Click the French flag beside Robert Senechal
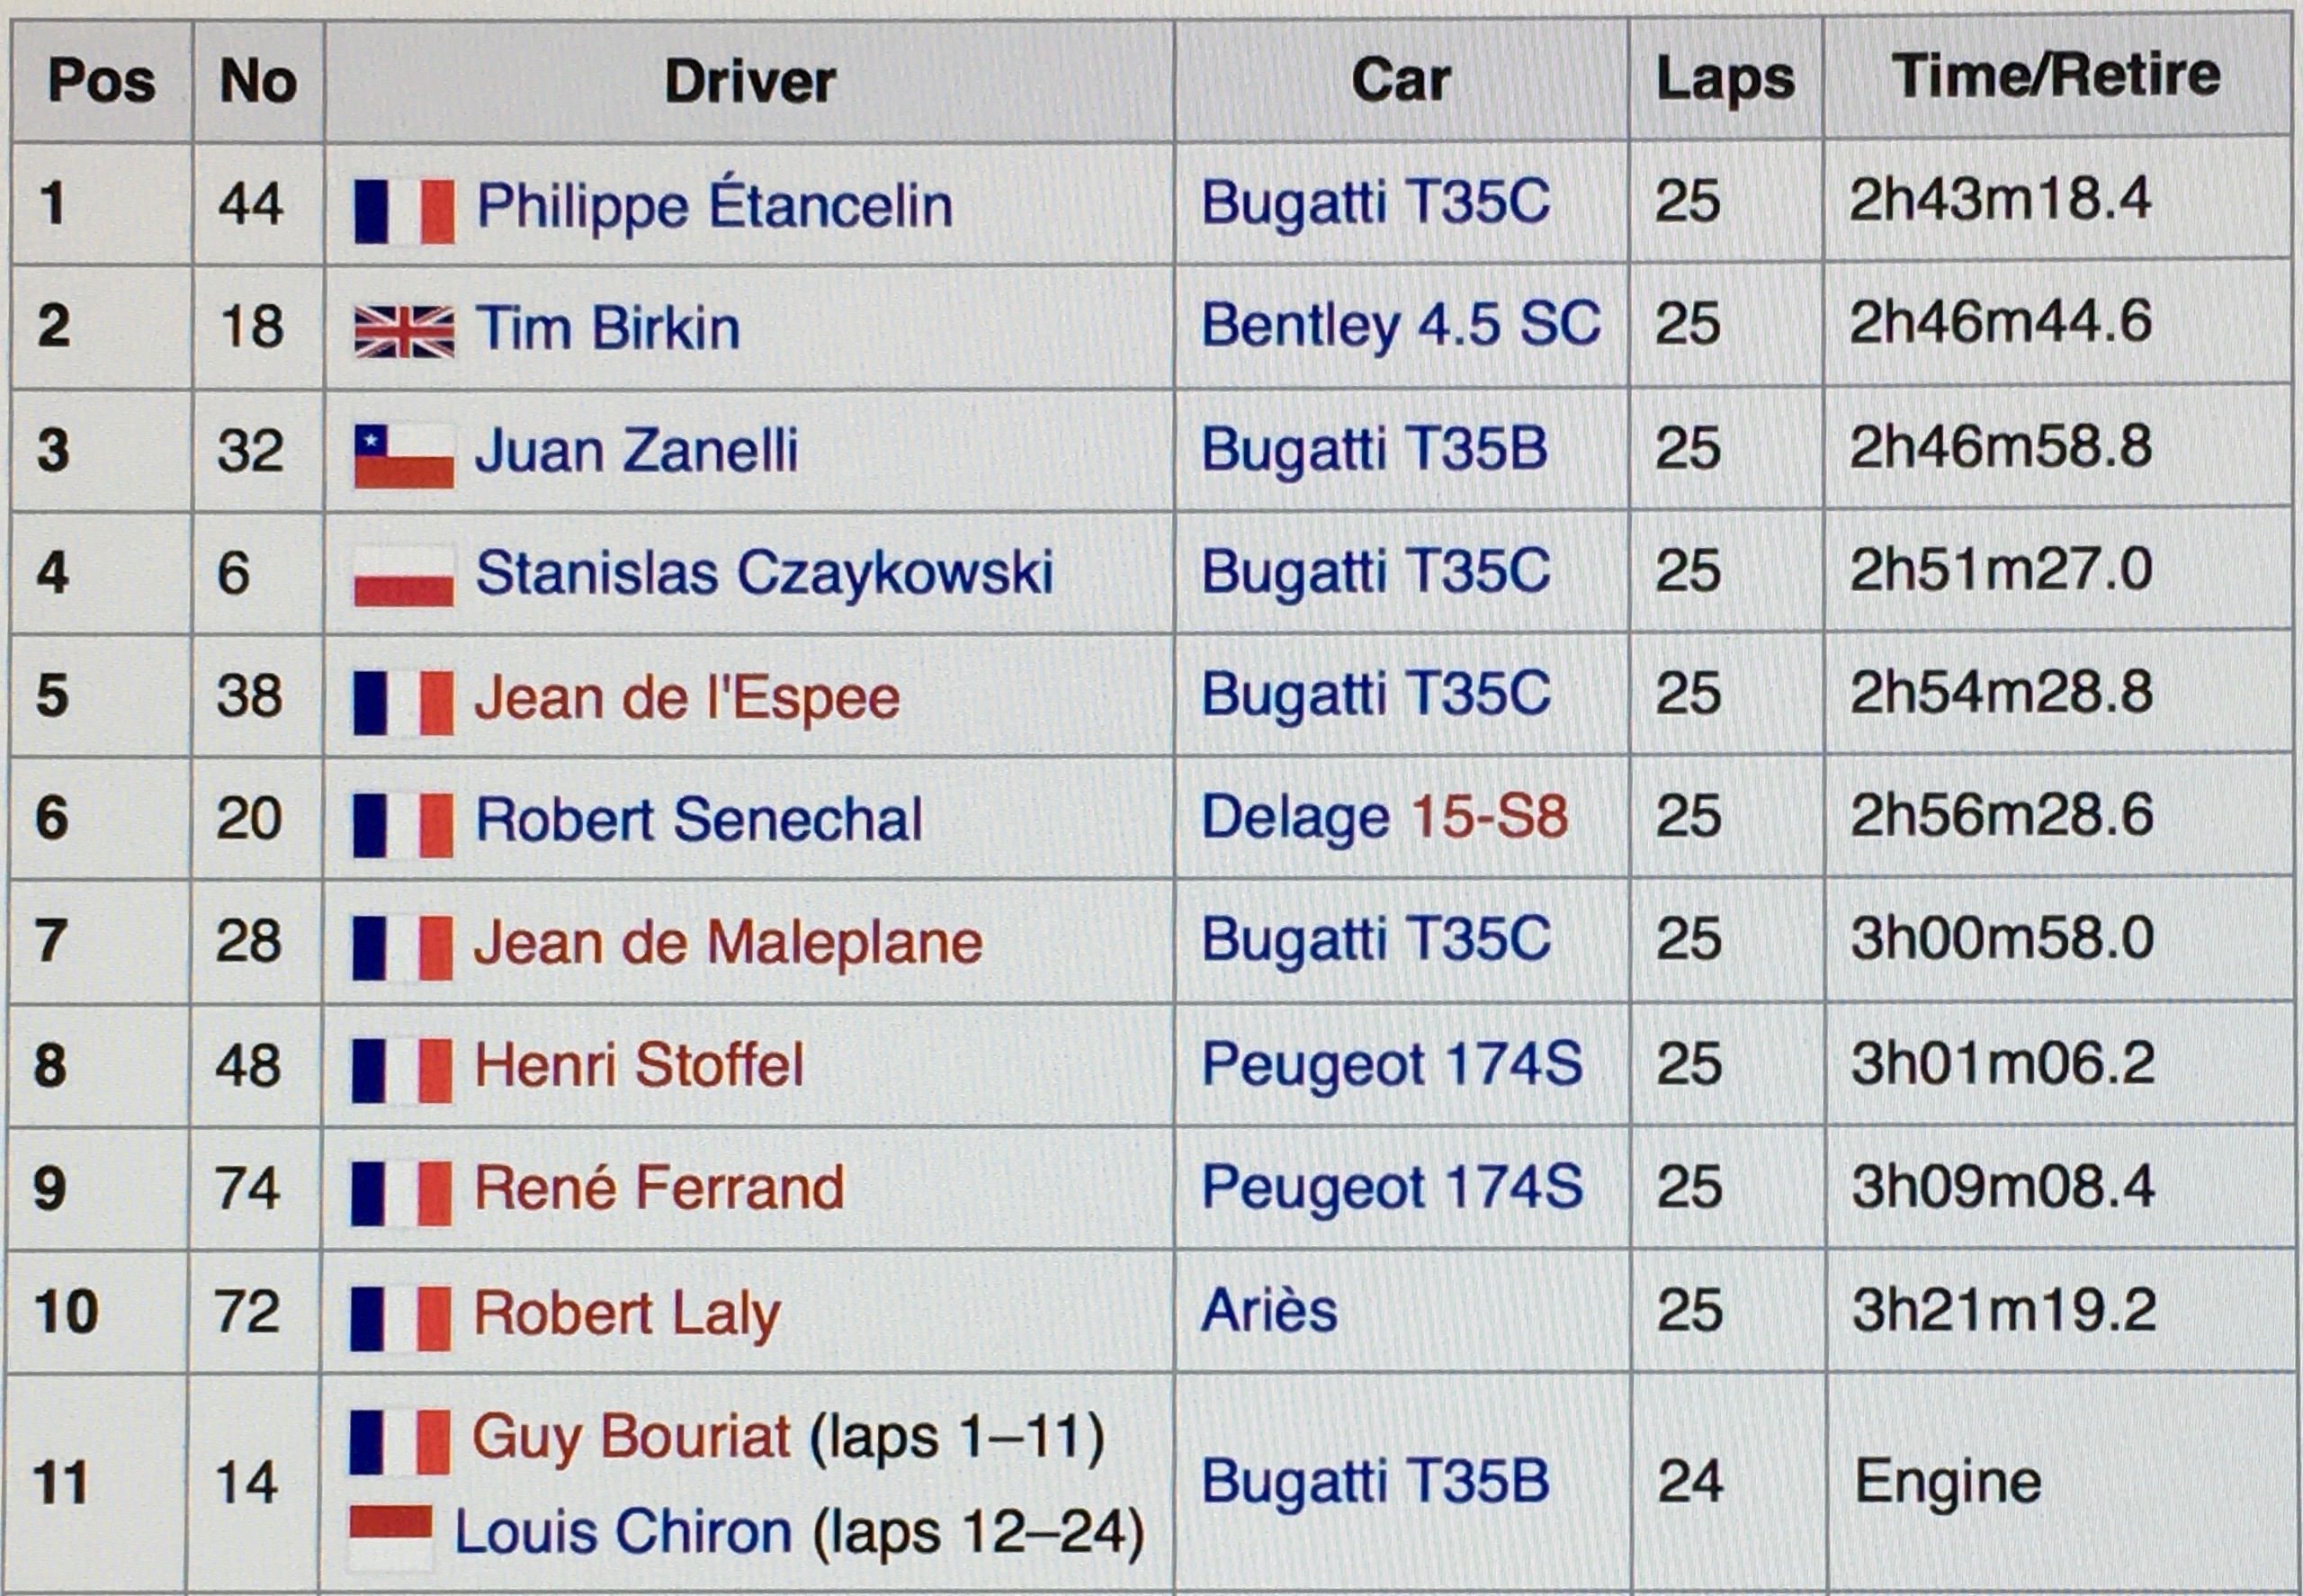The image size is (2303, 1596). pyautogui.click(x=404, y=825)
